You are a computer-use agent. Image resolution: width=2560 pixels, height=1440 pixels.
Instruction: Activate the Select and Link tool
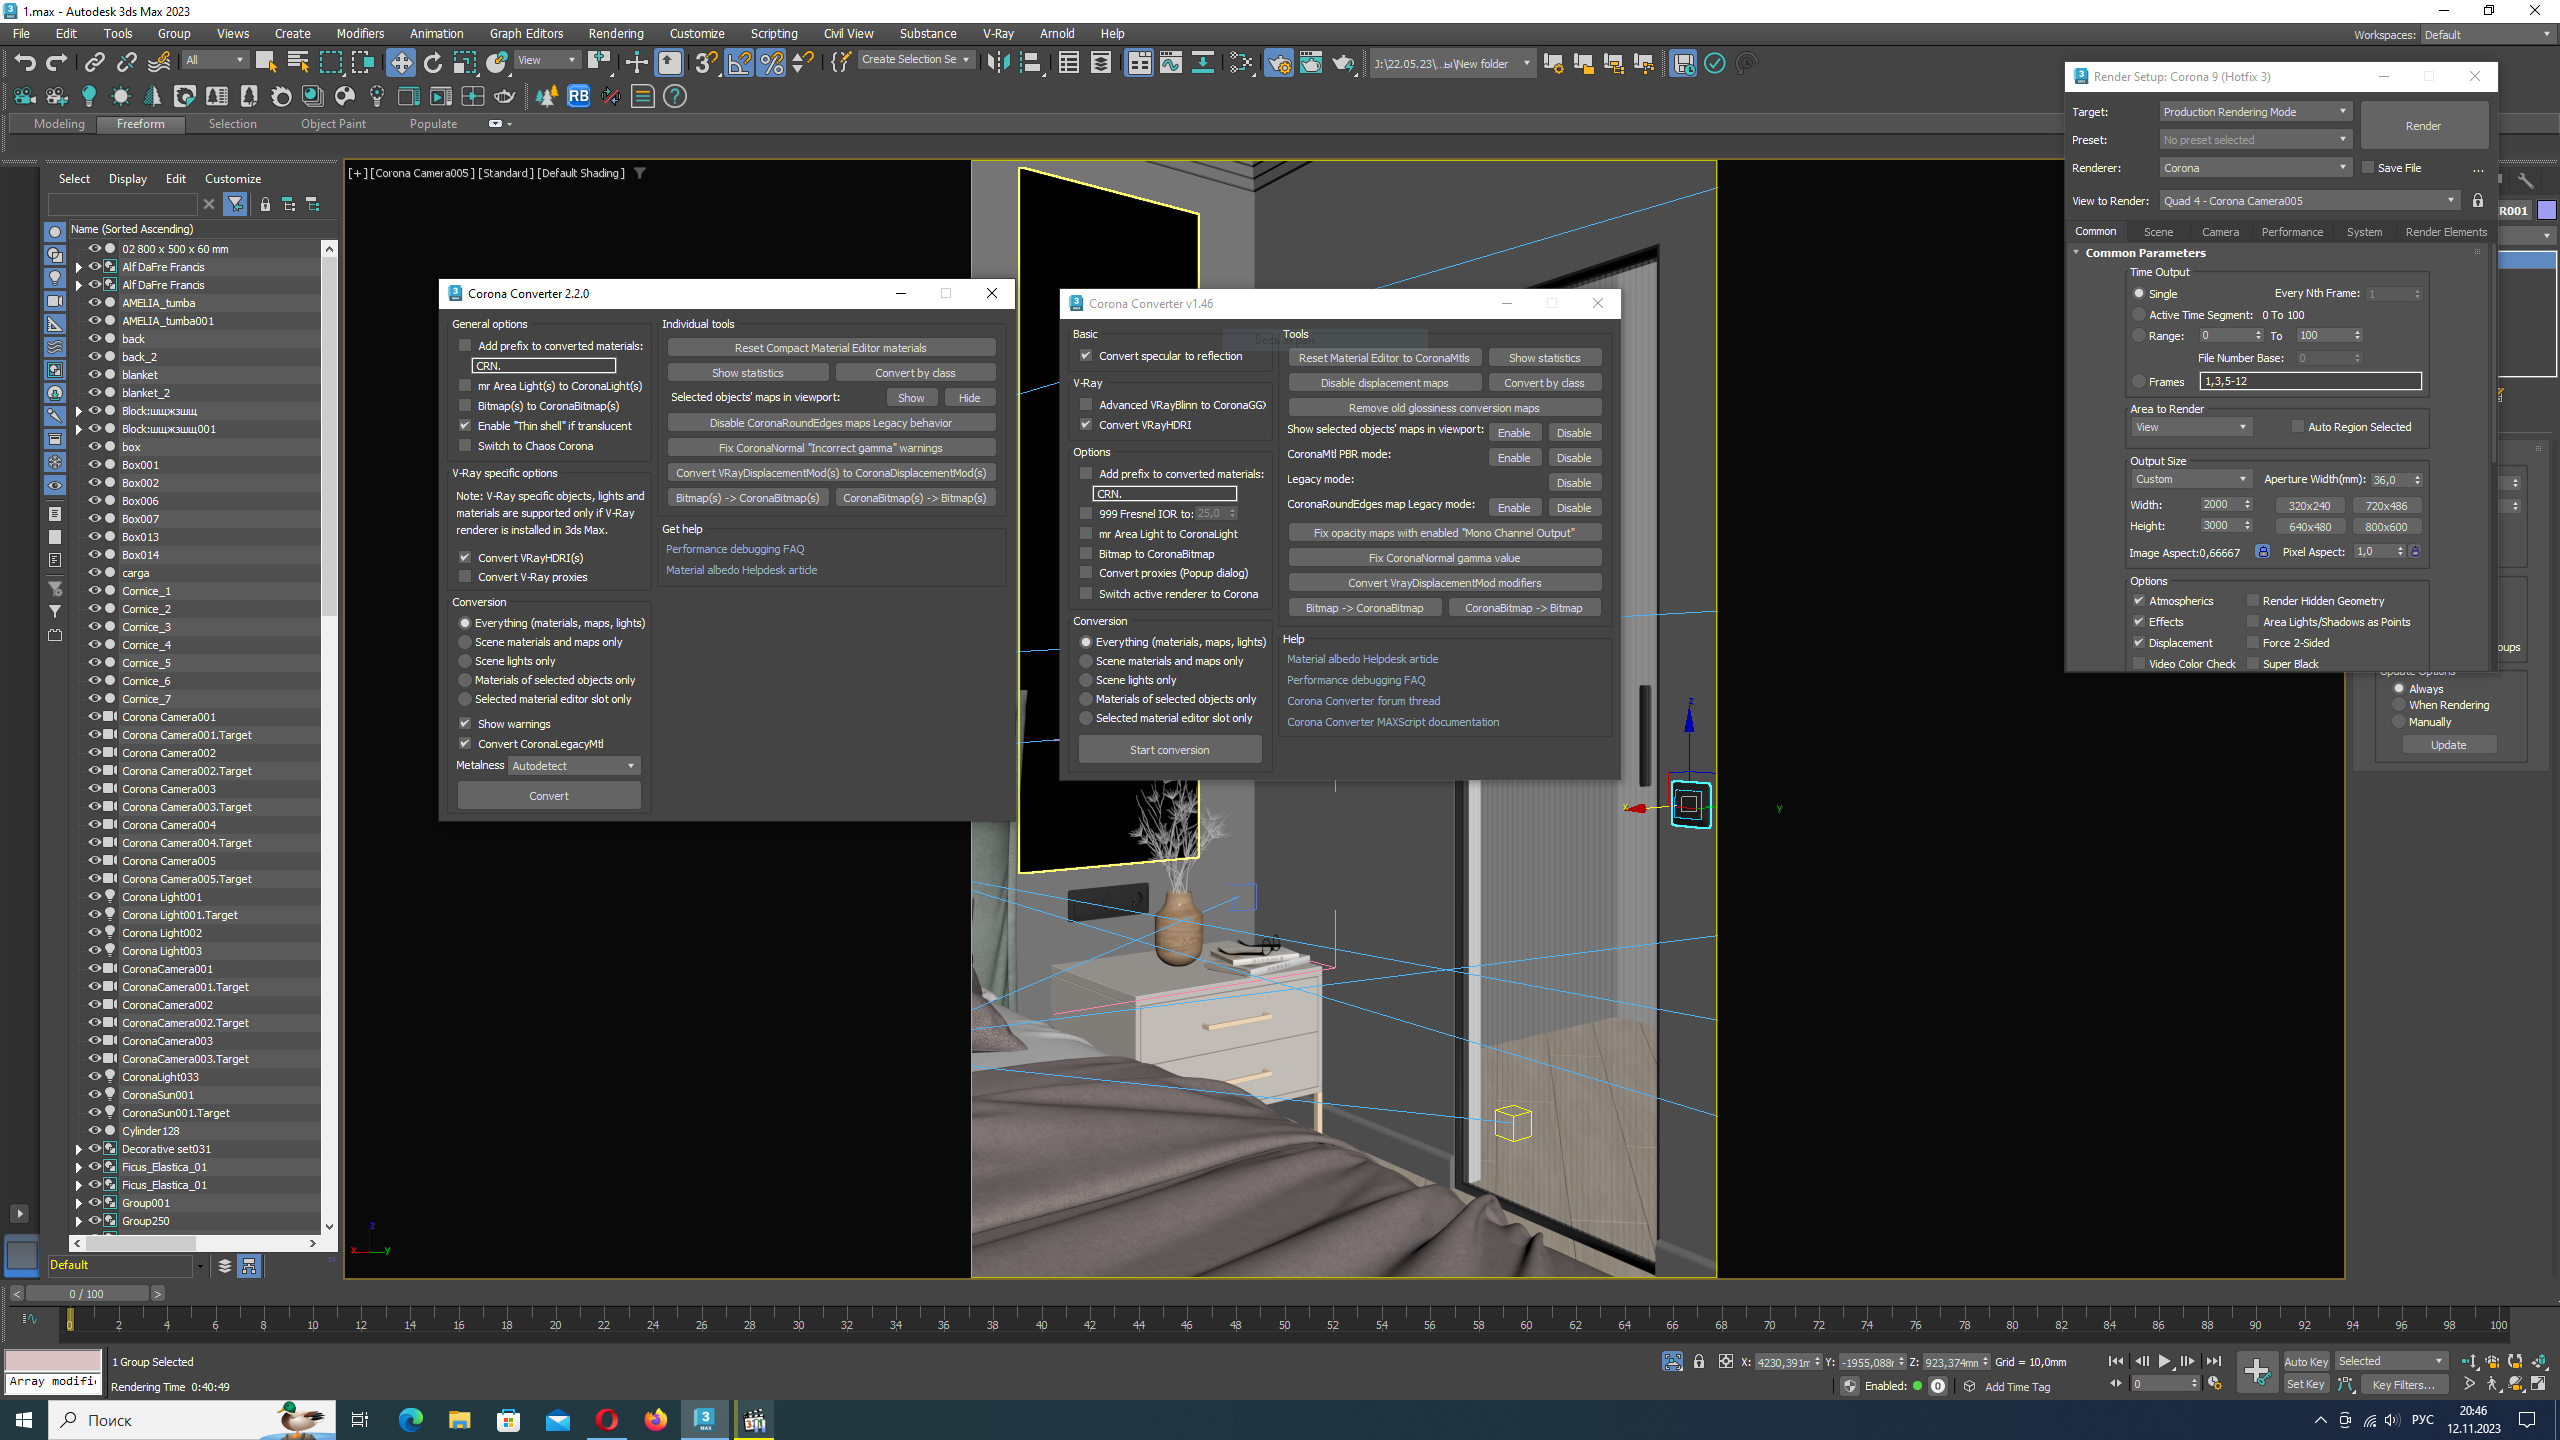(94, 63)
